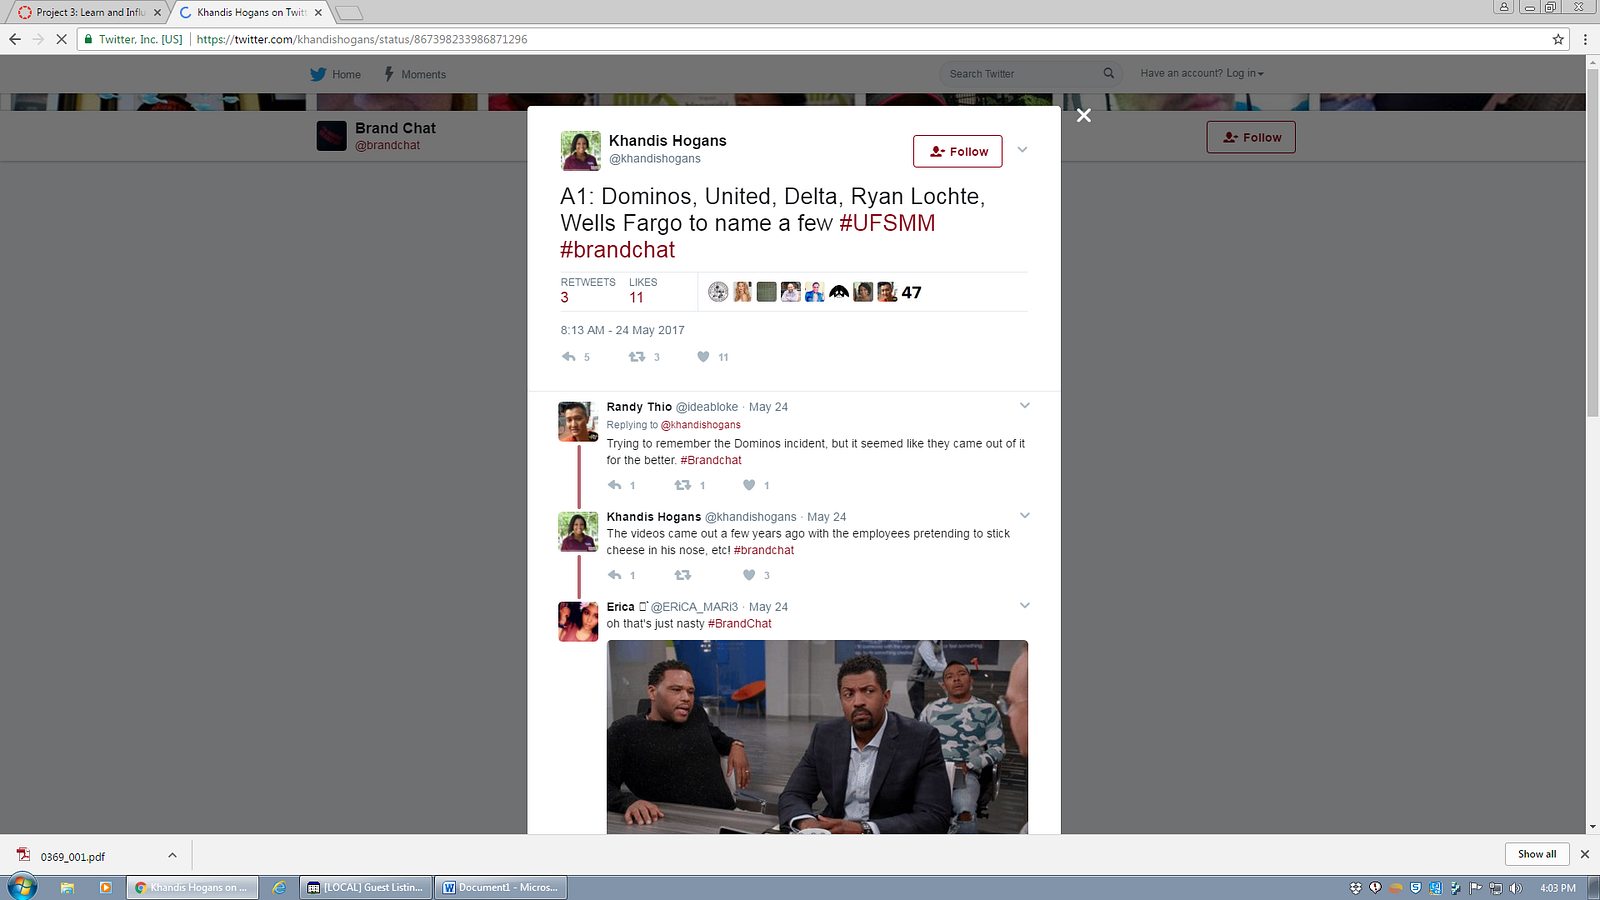1600x900 pixels.
Task: Open the Dropbox tray icon
Action: [1356, 888]
